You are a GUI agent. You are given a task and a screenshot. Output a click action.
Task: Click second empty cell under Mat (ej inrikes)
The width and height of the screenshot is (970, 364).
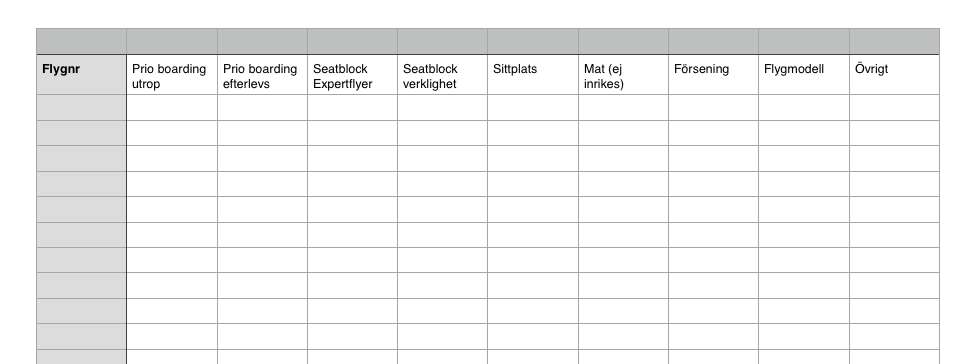(624, 133)
